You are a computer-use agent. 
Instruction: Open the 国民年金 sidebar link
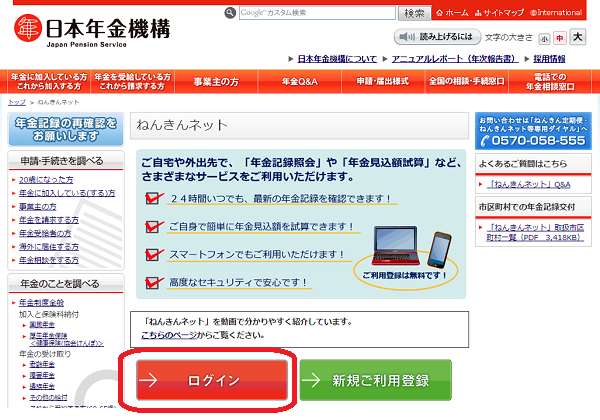(42, 325)
